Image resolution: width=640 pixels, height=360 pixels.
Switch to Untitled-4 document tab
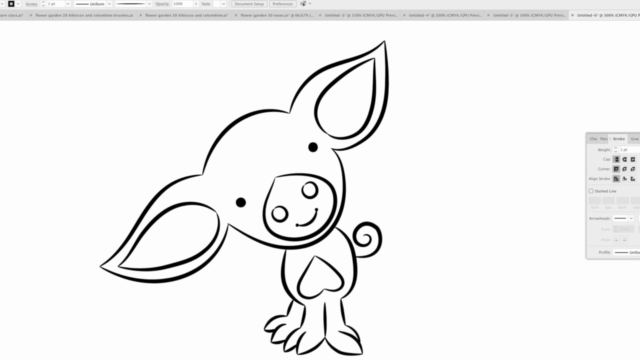445,15
